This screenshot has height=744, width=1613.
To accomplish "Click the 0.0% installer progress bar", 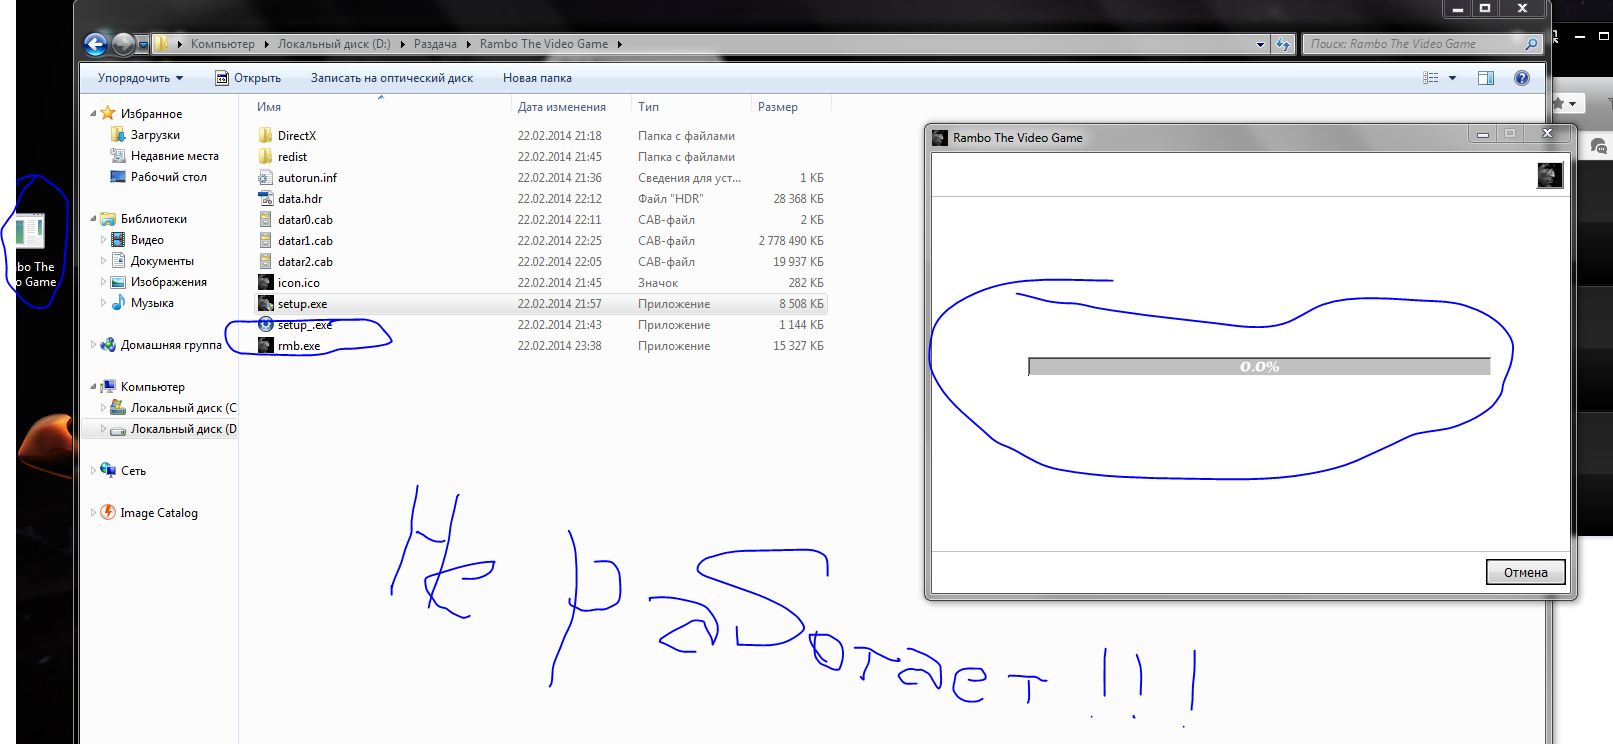I will 1259,367.
